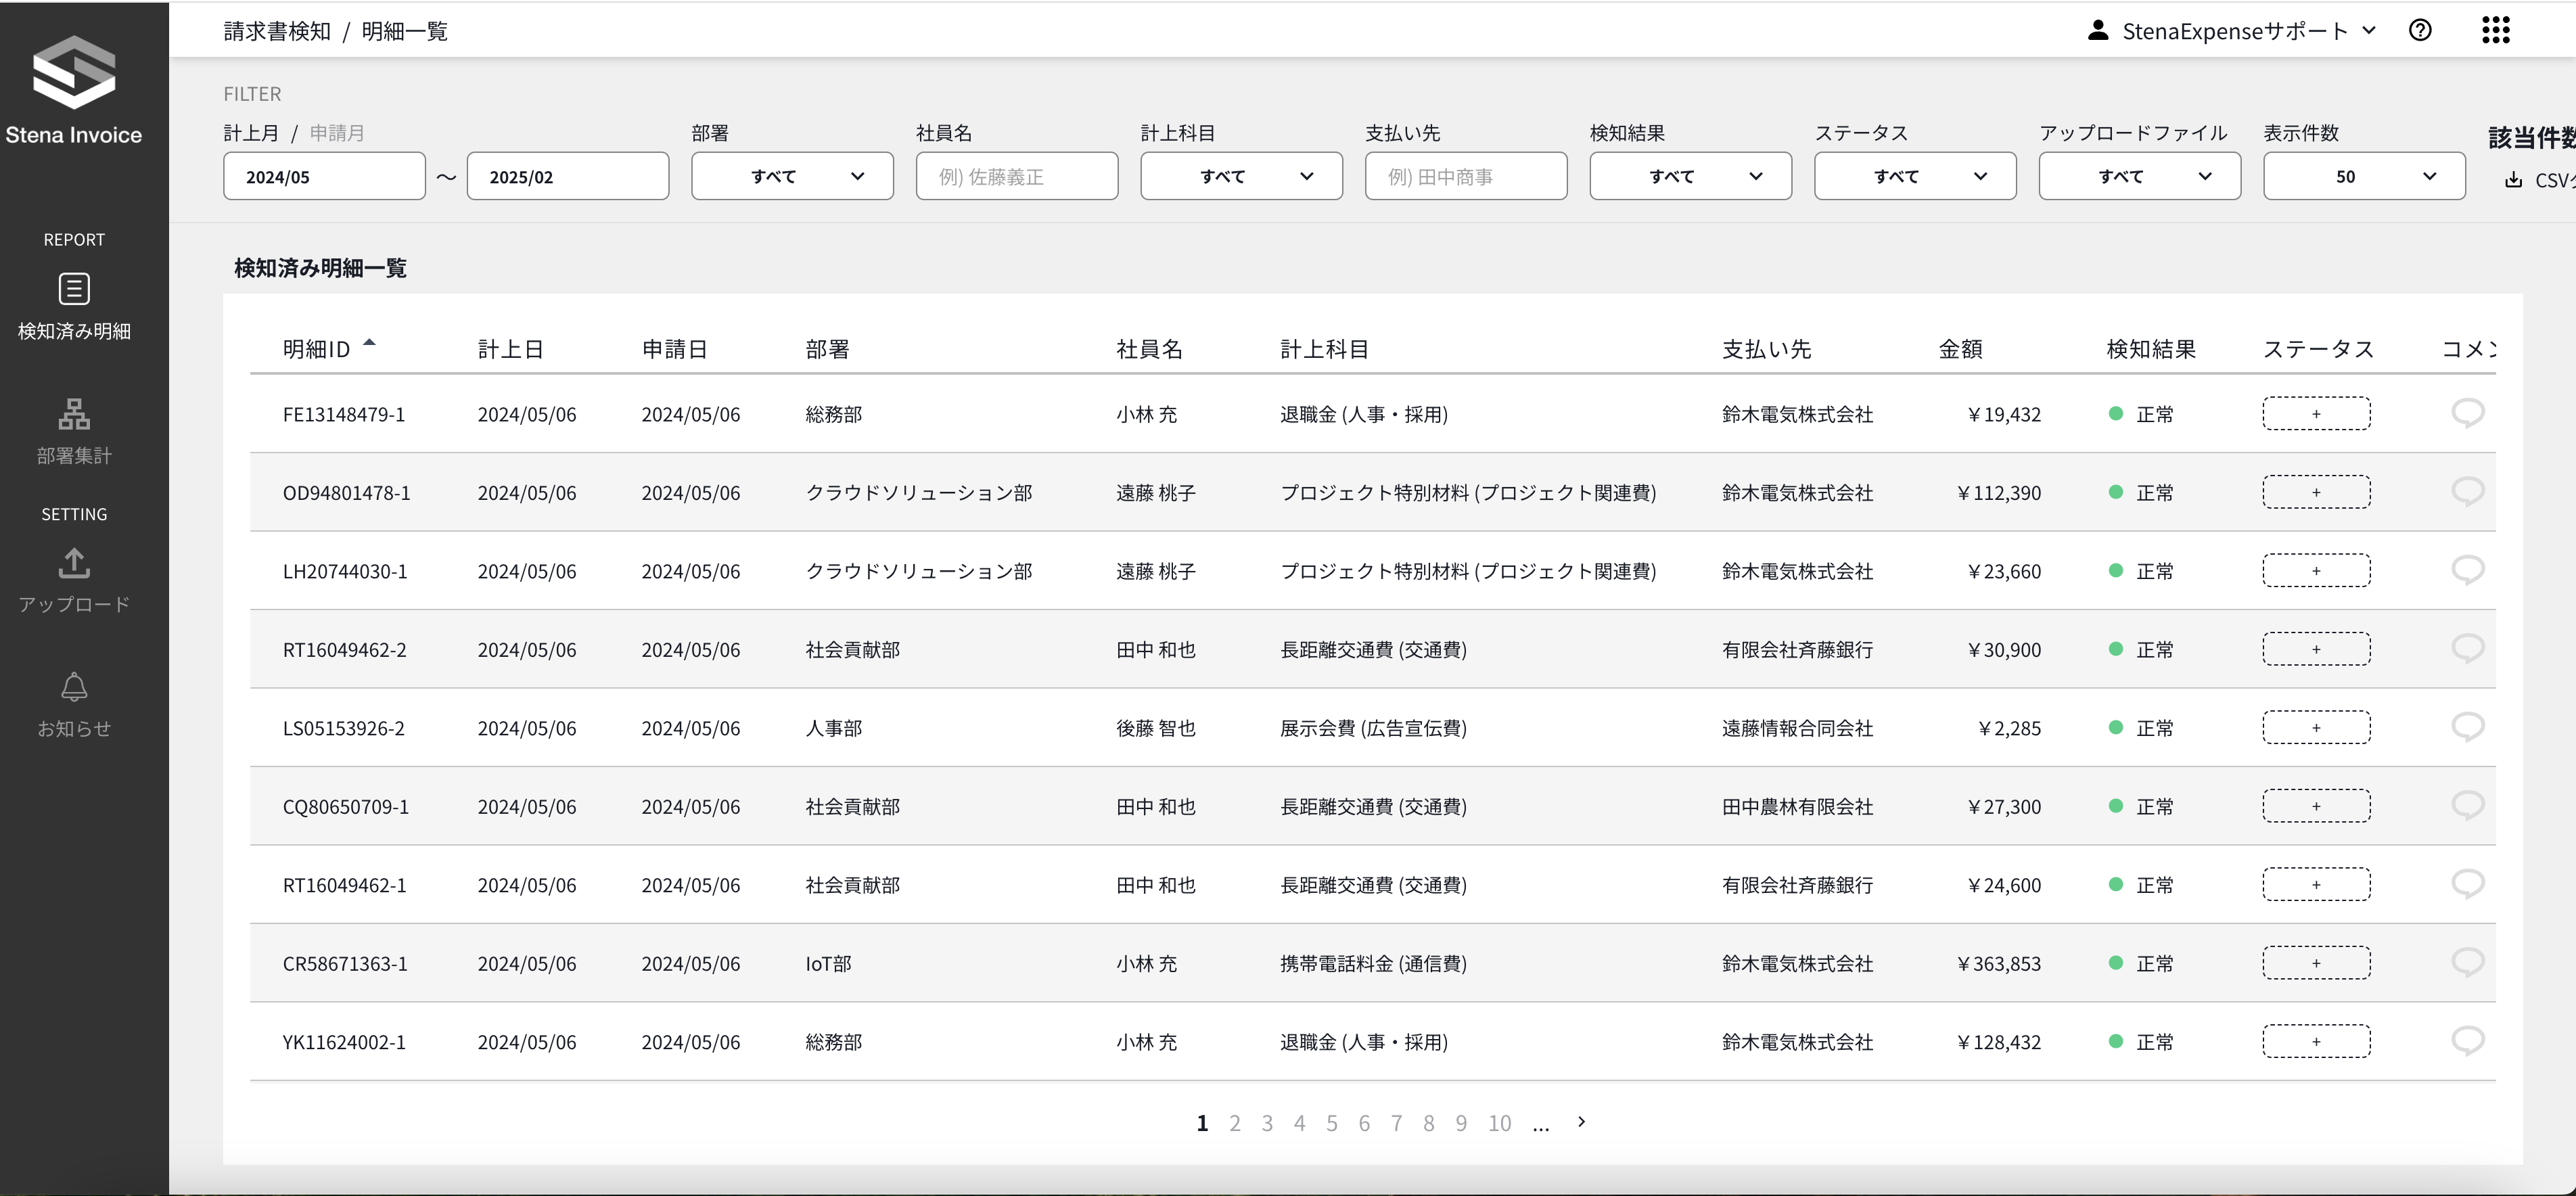Add status for RT16049462-2 row
The image size is (2576, 1196).
2315,649
